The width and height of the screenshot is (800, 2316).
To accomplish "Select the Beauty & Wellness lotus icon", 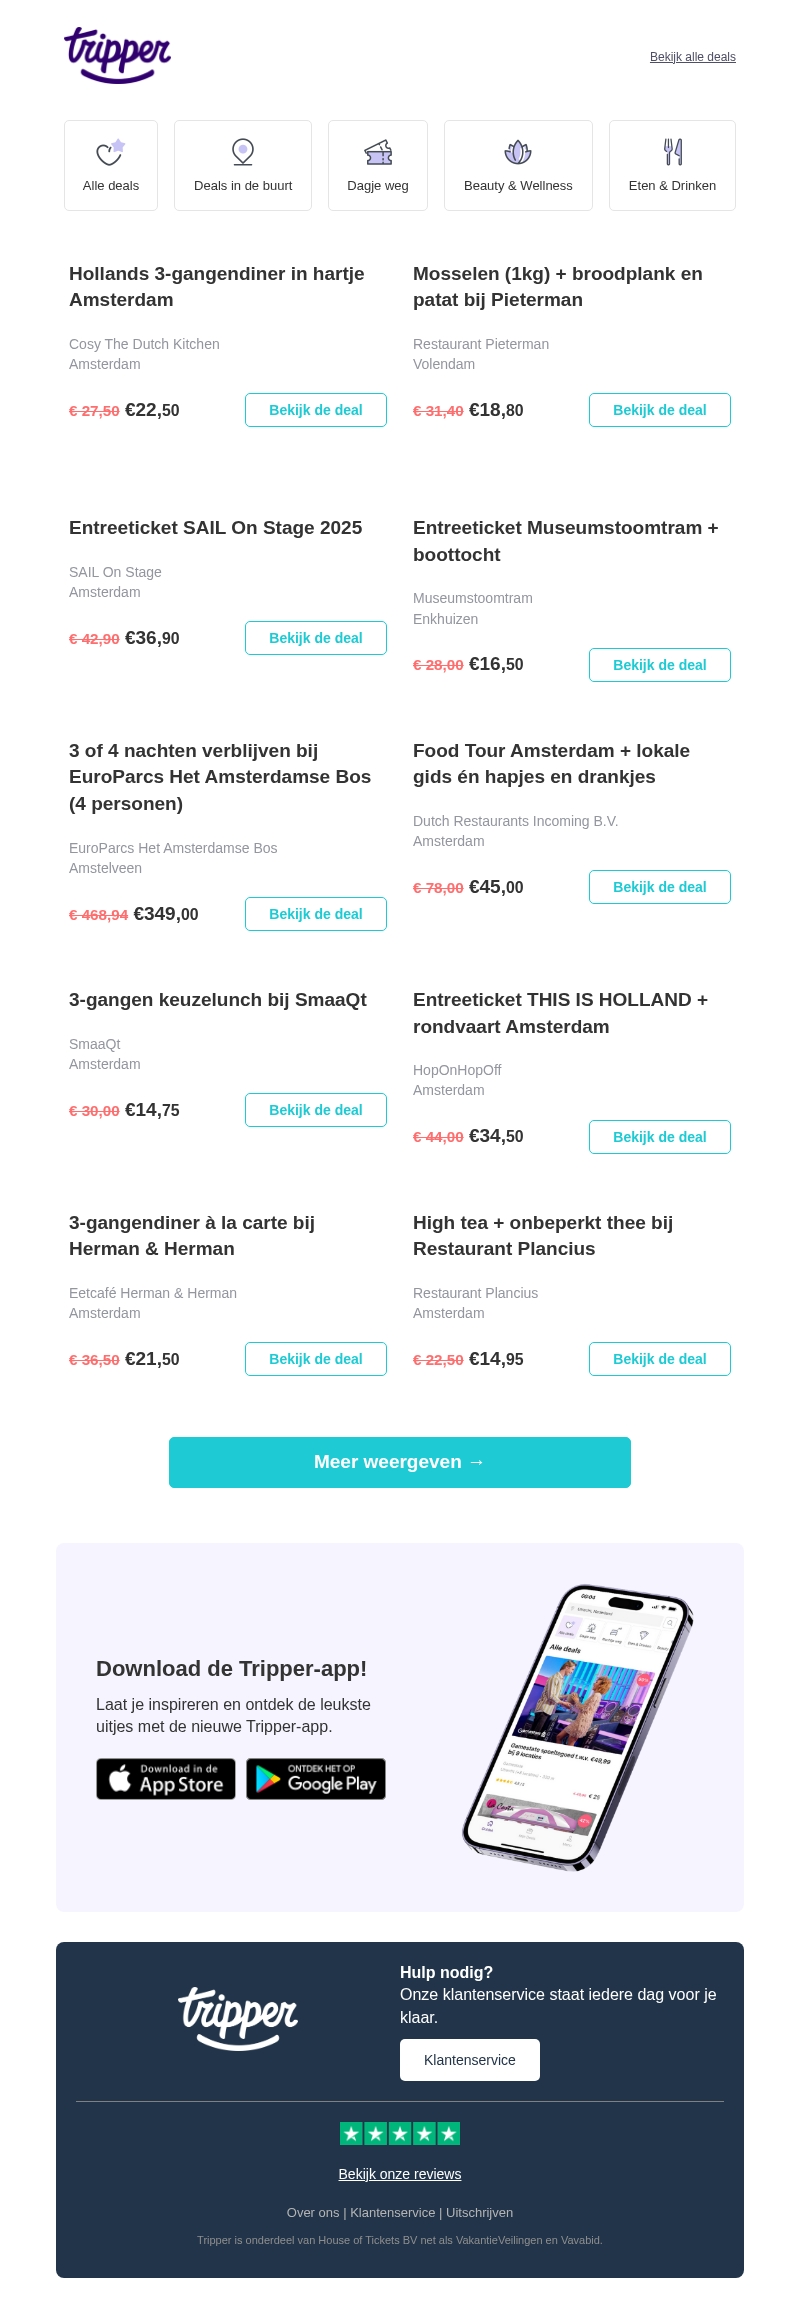I will point(518,152).
